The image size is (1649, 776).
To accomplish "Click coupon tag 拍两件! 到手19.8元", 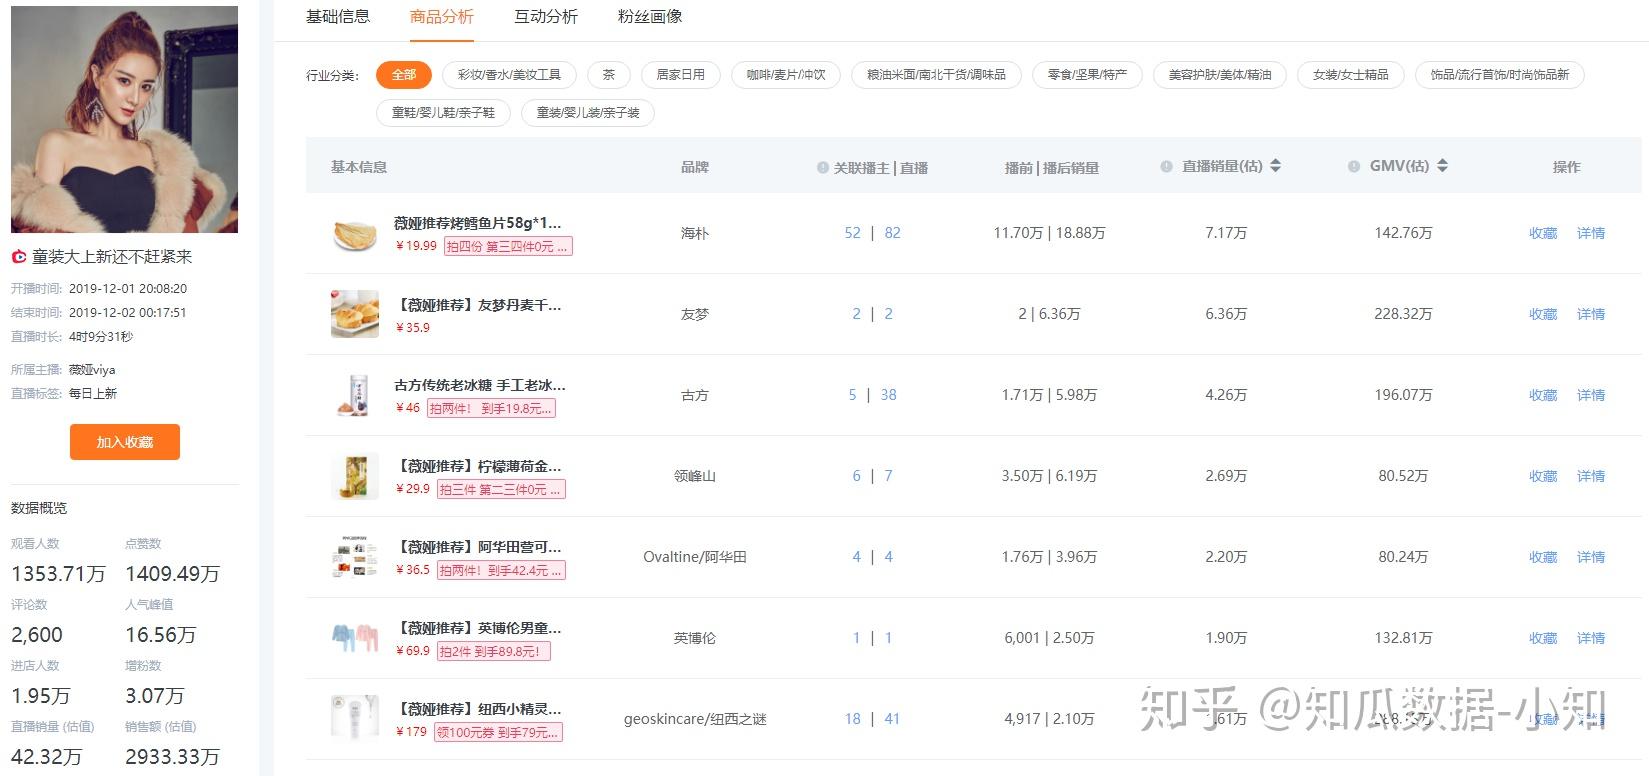I will click(x=491, y=408).
